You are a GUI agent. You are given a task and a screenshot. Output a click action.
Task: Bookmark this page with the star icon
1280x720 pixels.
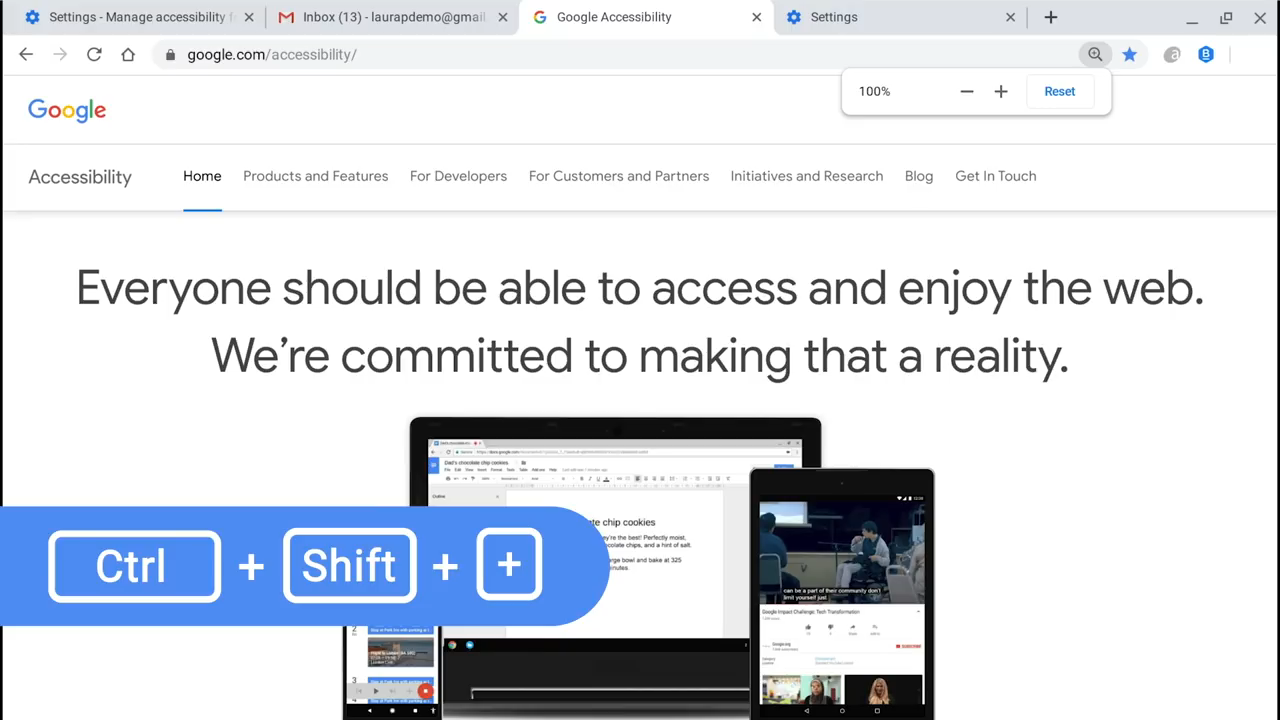1129,55
